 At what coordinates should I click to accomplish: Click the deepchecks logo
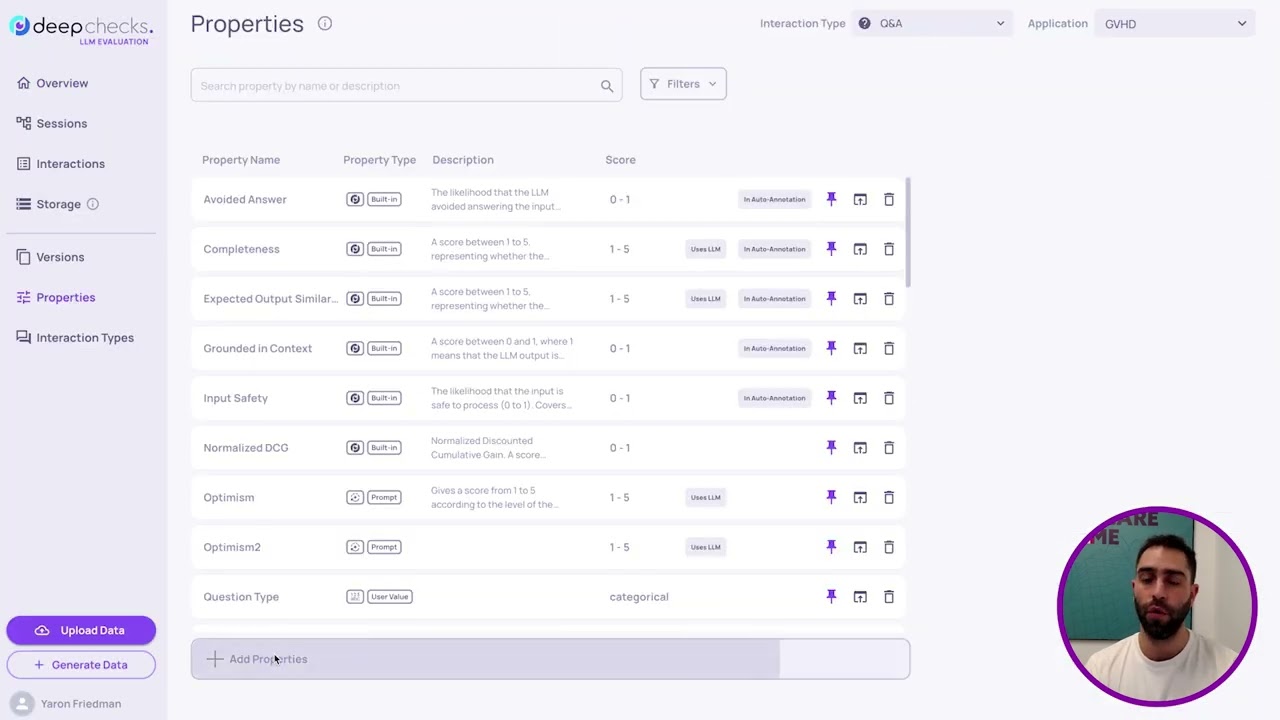coord(81,29)
